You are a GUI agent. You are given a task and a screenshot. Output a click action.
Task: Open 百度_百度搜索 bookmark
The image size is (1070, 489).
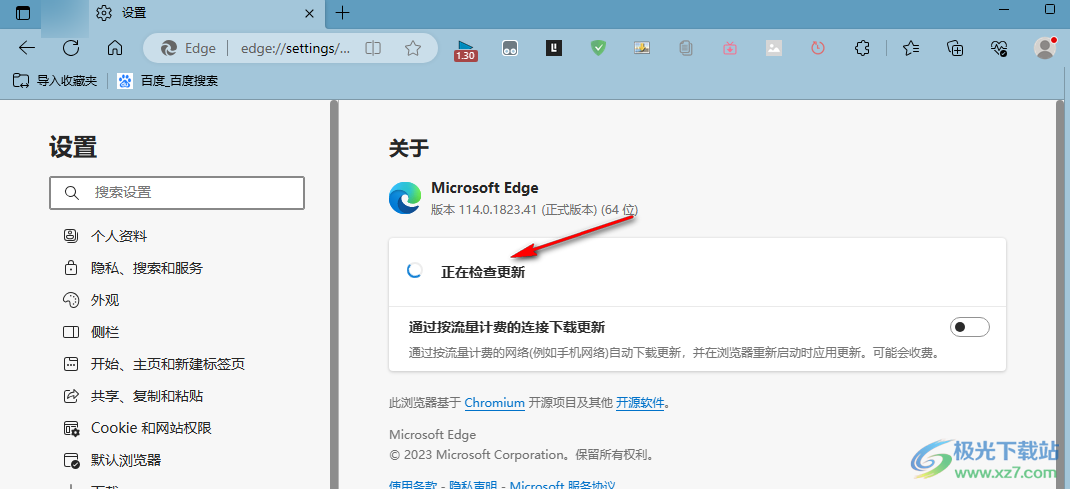coord(168,80)
